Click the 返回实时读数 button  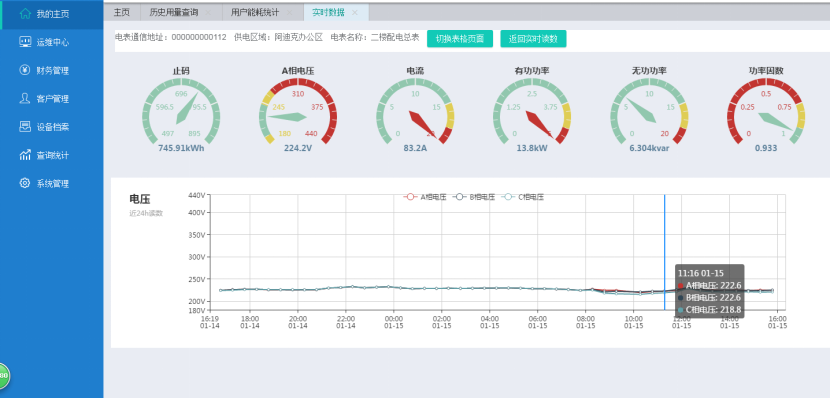pyautogui.click(x=533, y=39)
